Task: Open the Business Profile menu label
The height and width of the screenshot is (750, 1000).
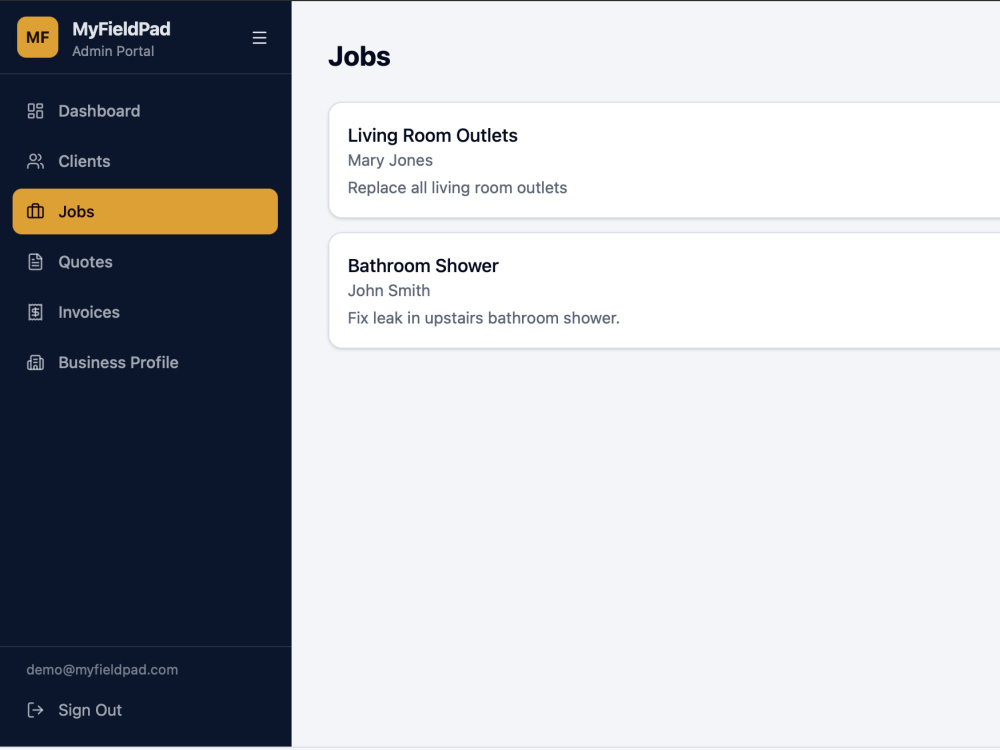Action: [119, 363]
